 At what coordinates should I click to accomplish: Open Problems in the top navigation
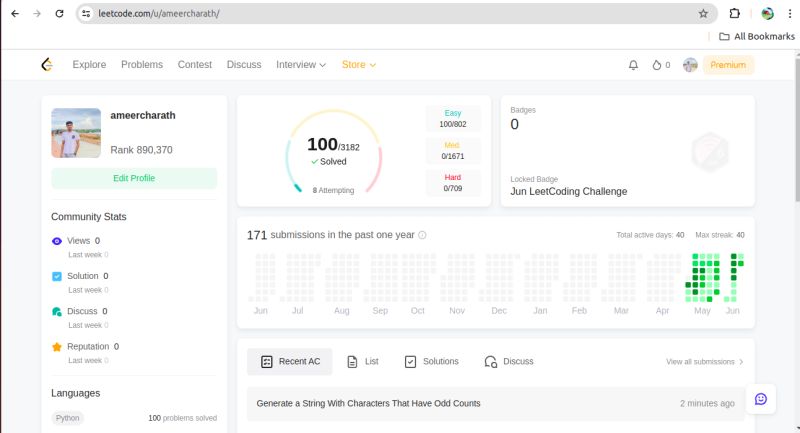click(142, 65)
